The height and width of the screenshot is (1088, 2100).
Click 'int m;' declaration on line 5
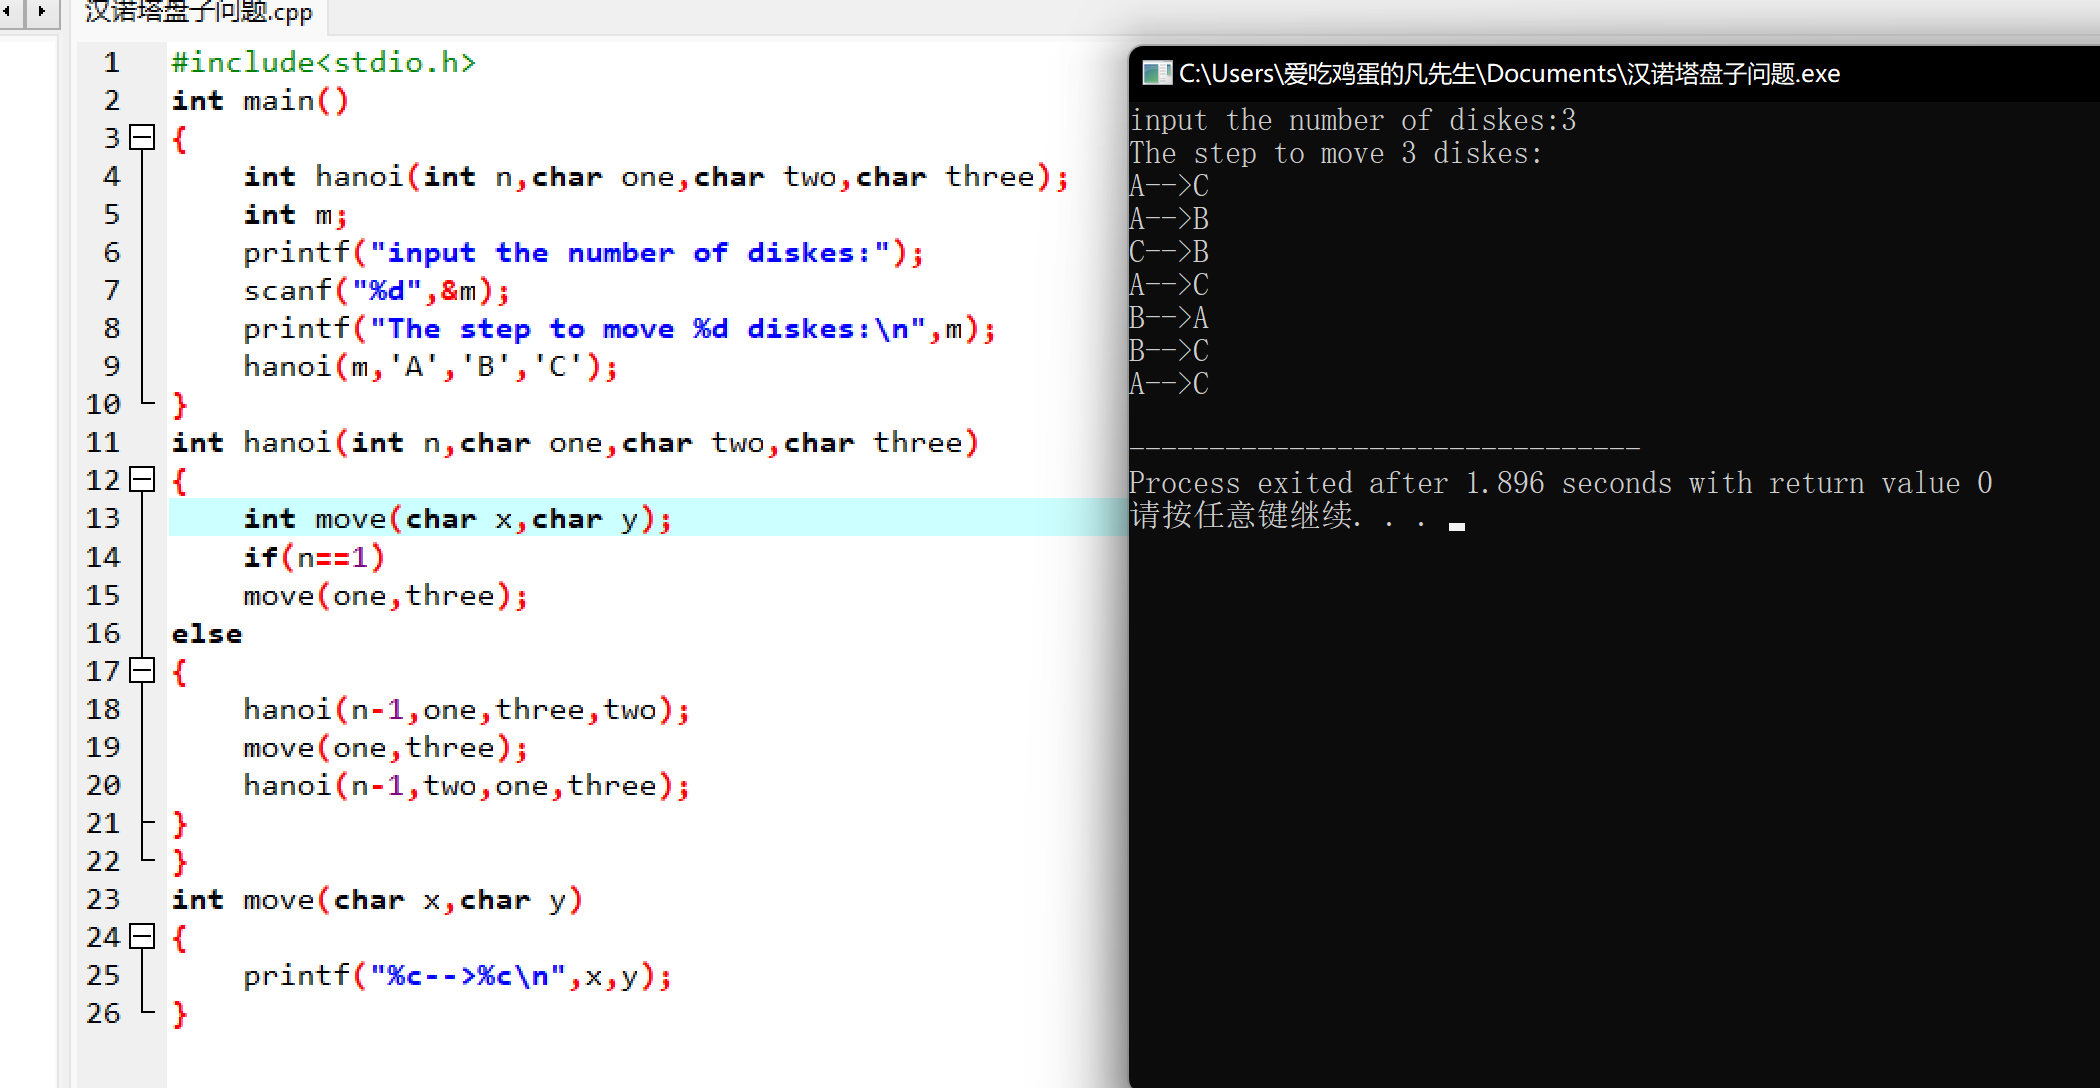coord(296,215)
